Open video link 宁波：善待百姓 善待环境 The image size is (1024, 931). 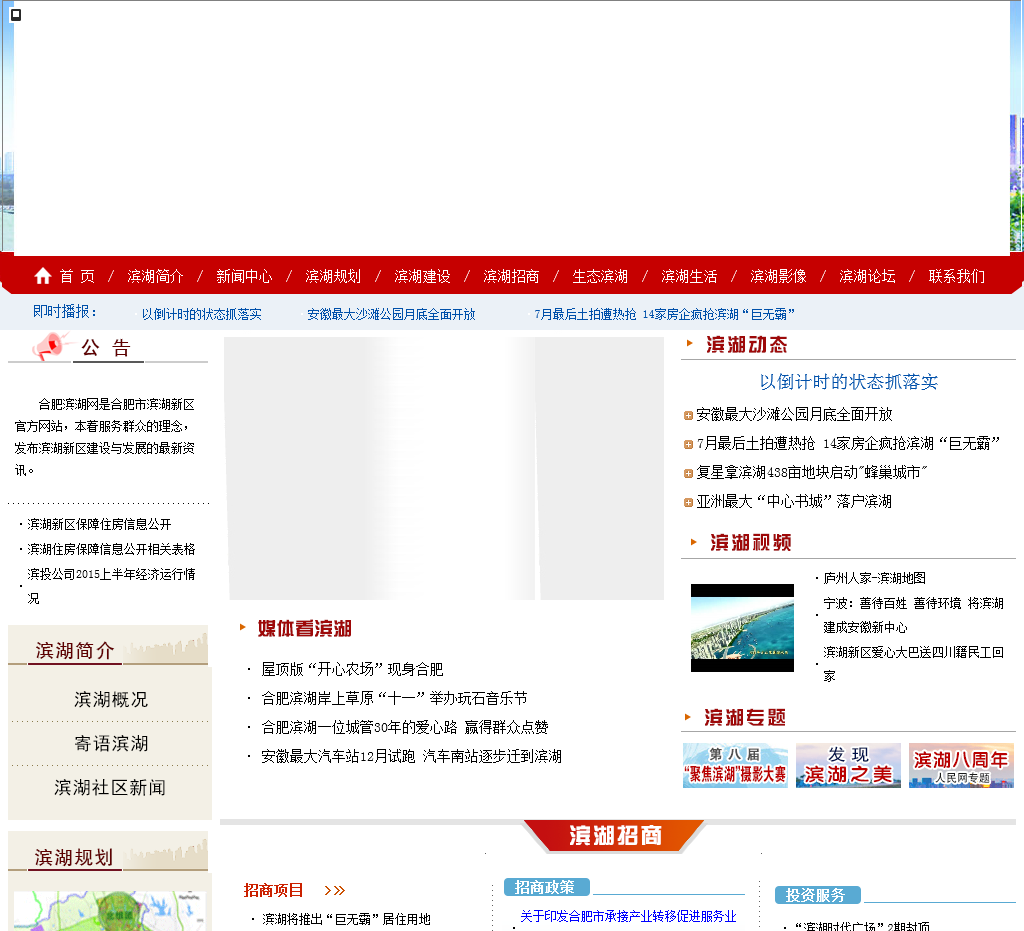point(914,615)
